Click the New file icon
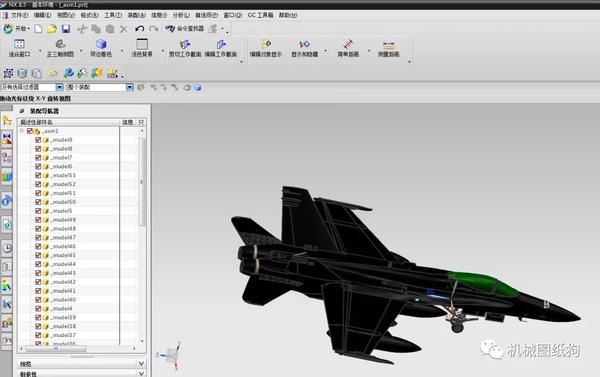The width and height of the screenshot is (600, 377). coord(38,29)
